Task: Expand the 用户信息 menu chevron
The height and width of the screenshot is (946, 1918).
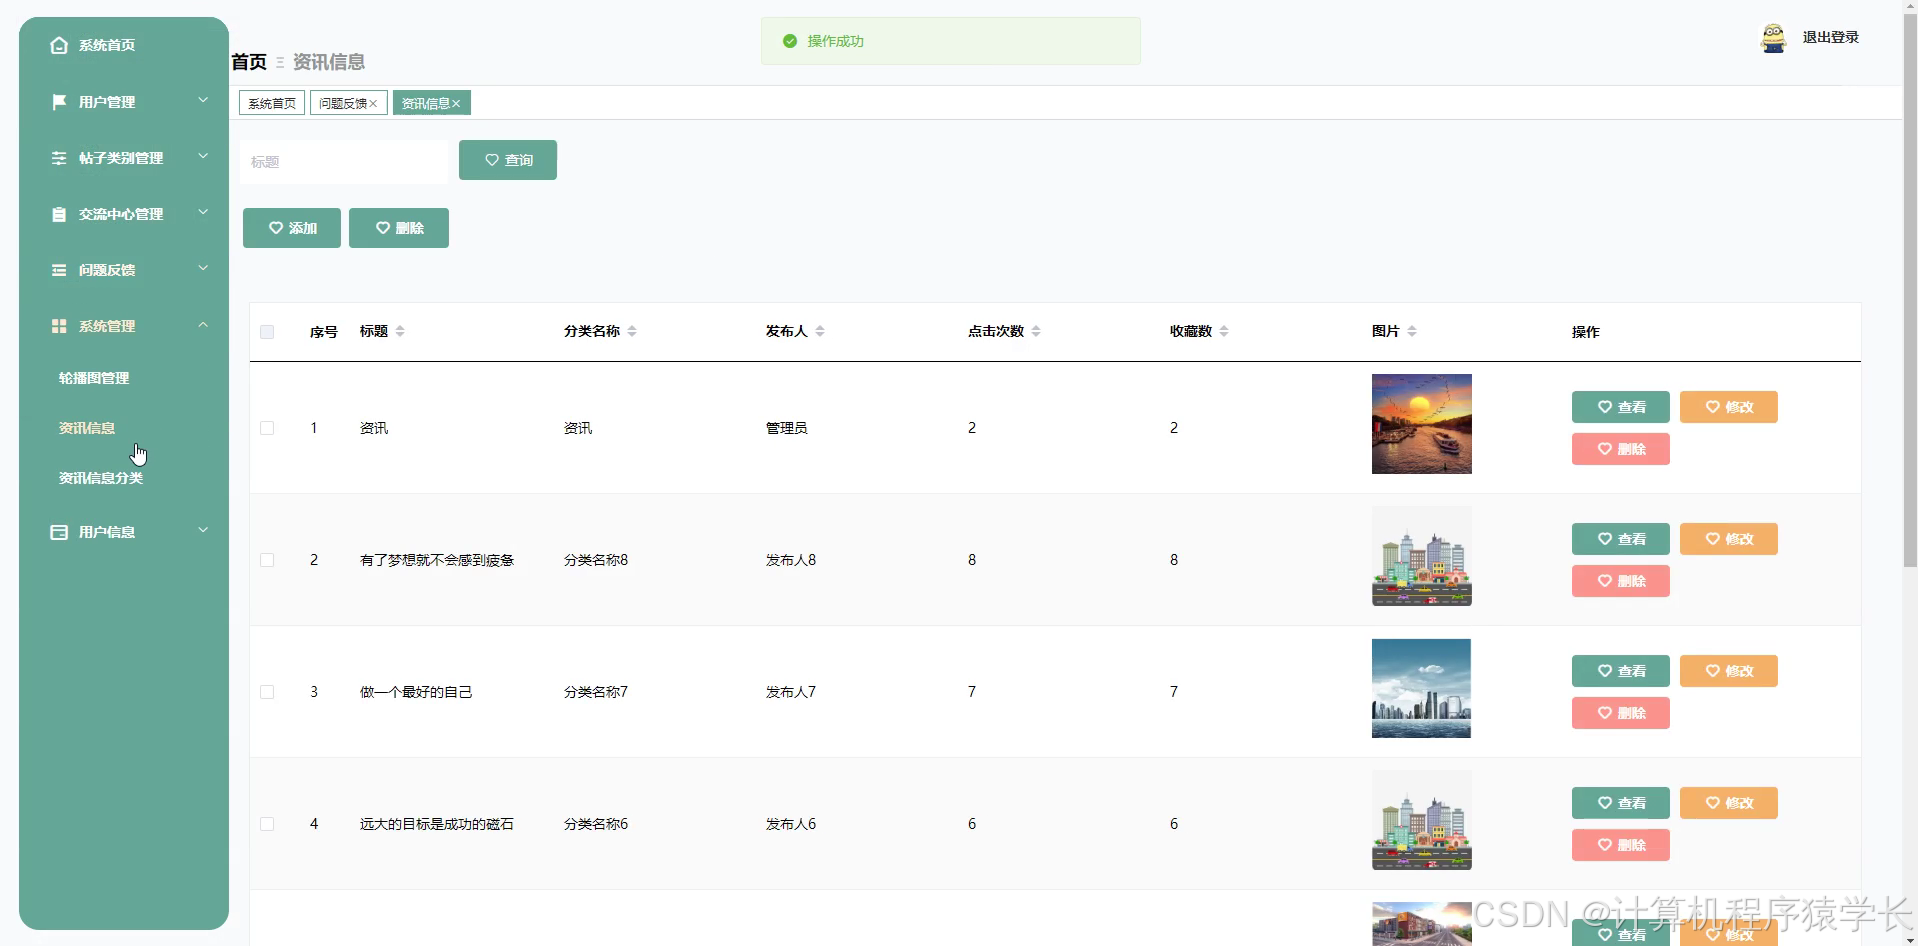Action: pos(203,530)
